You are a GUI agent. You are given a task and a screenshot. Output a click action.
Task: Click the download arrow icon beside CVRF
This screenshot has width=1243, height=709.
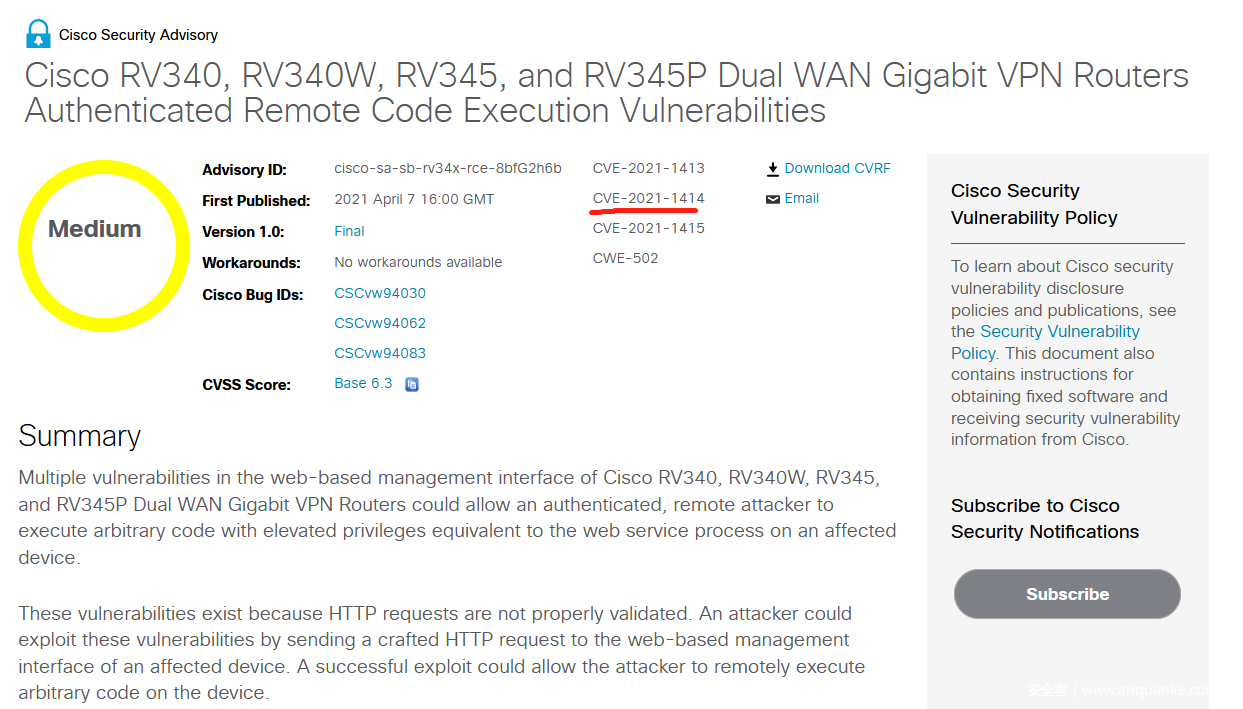click(x=773, y=169)
